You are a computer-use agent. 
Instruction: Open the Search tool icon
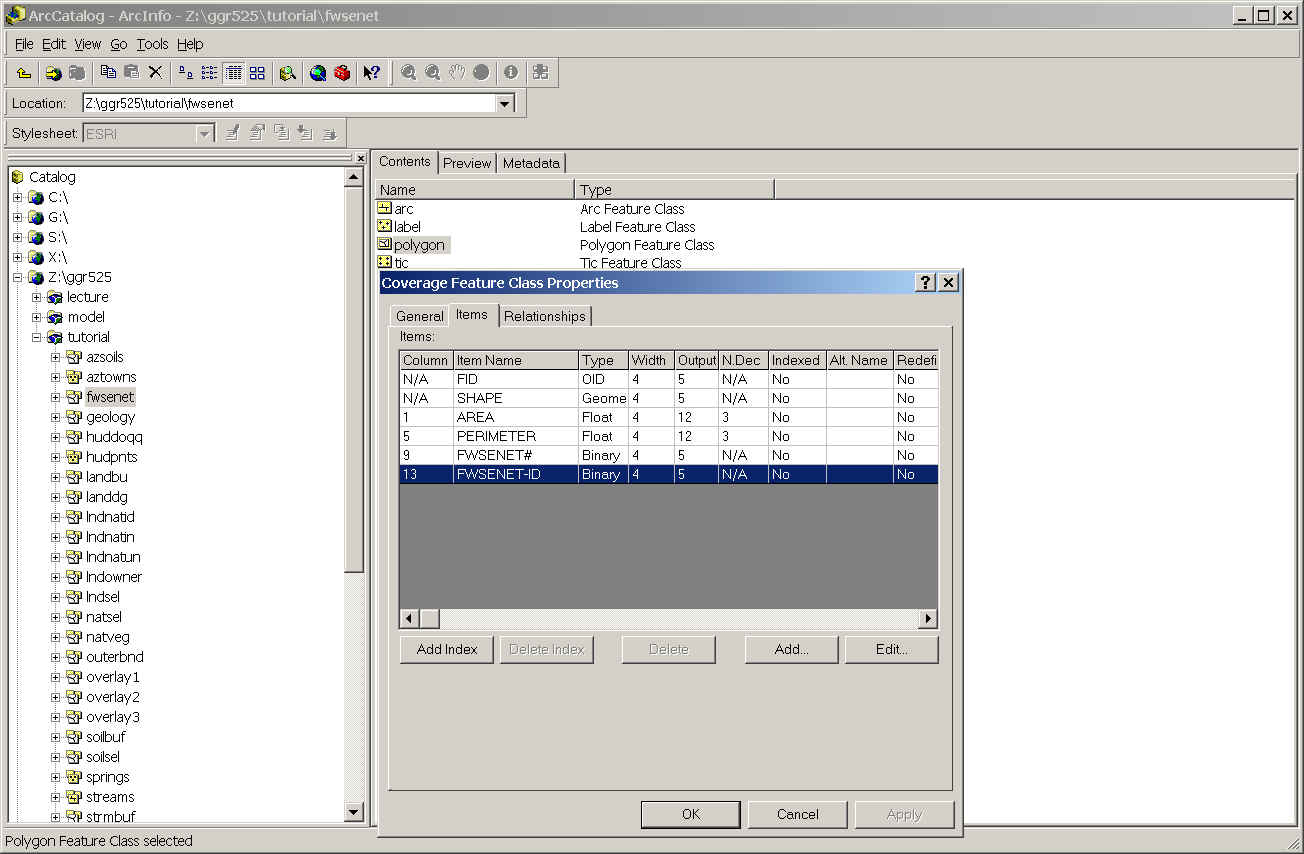(288, 73)
